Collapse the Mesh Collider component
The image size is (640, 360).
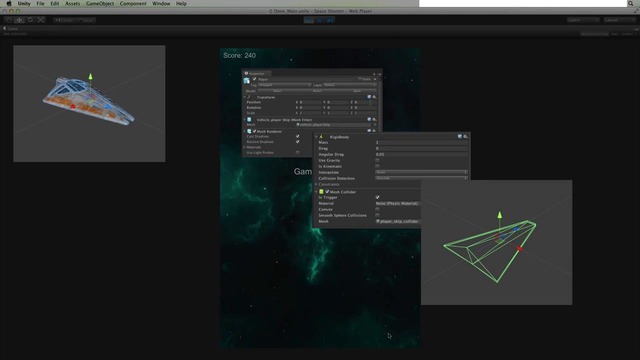click(316, 191)
